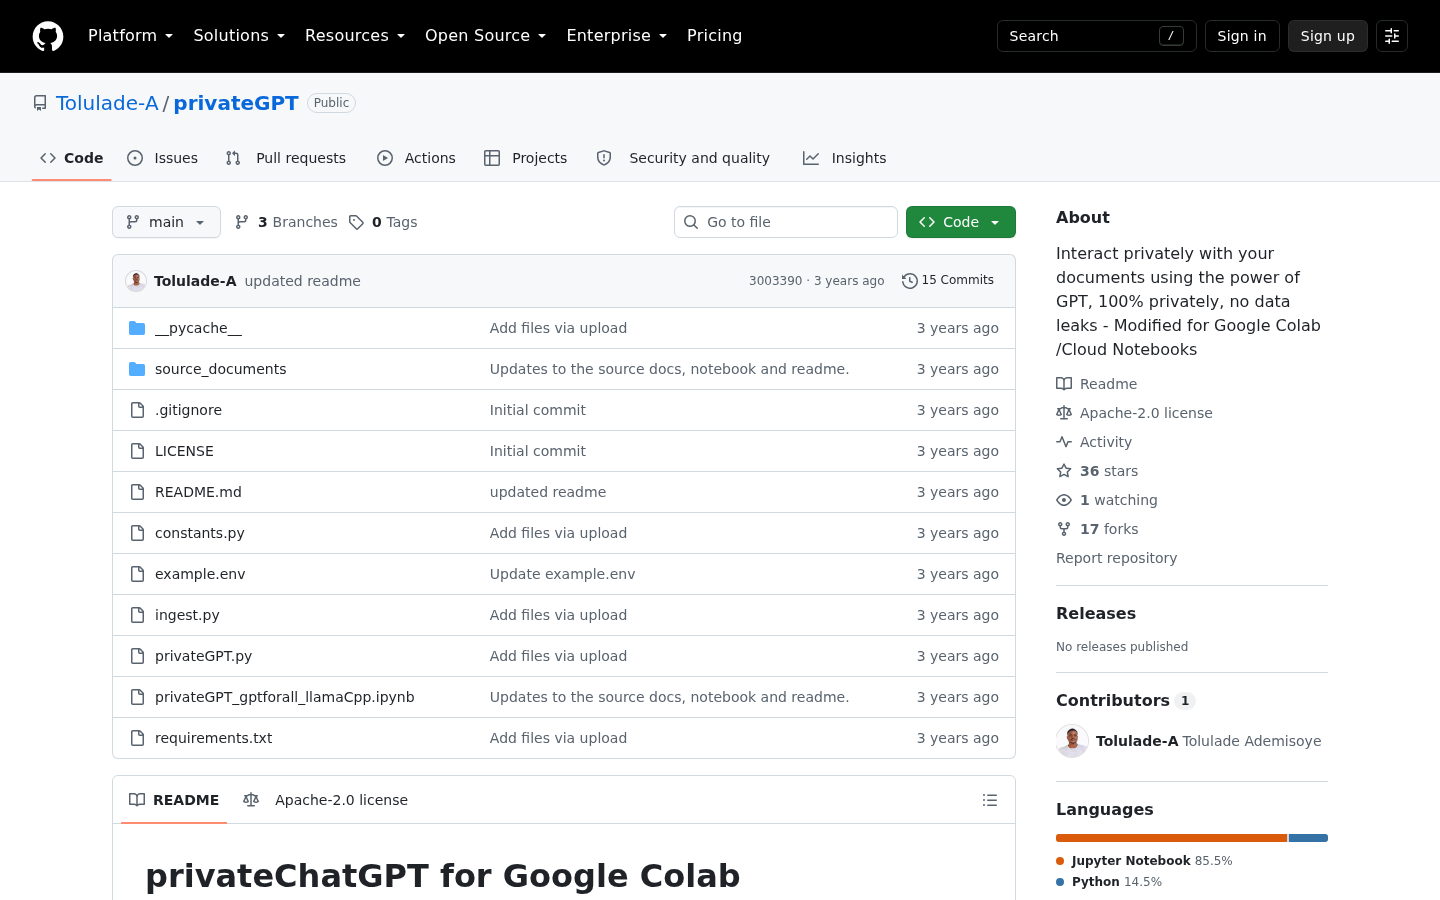Click the license scale icon in About
This screenshot has height=900, width=1440.
point(1064,413)
